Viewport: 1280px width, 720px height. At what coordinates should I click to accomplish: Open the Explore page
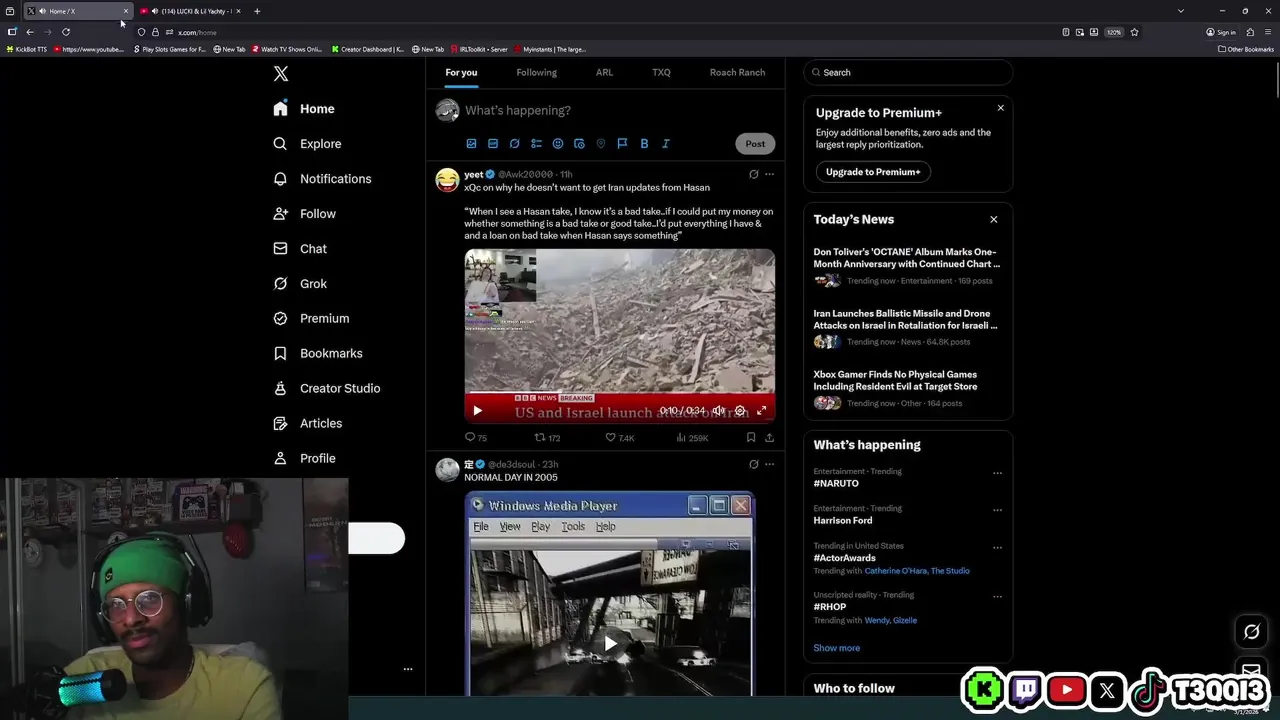(x=308, y=144)
